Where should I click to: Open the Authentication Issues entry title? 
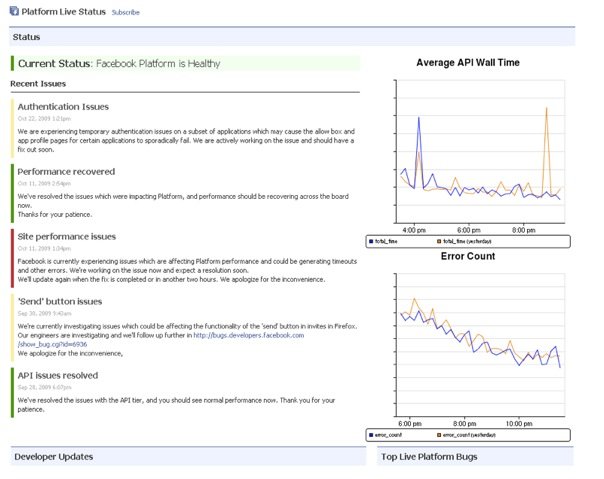coord(63,107)
